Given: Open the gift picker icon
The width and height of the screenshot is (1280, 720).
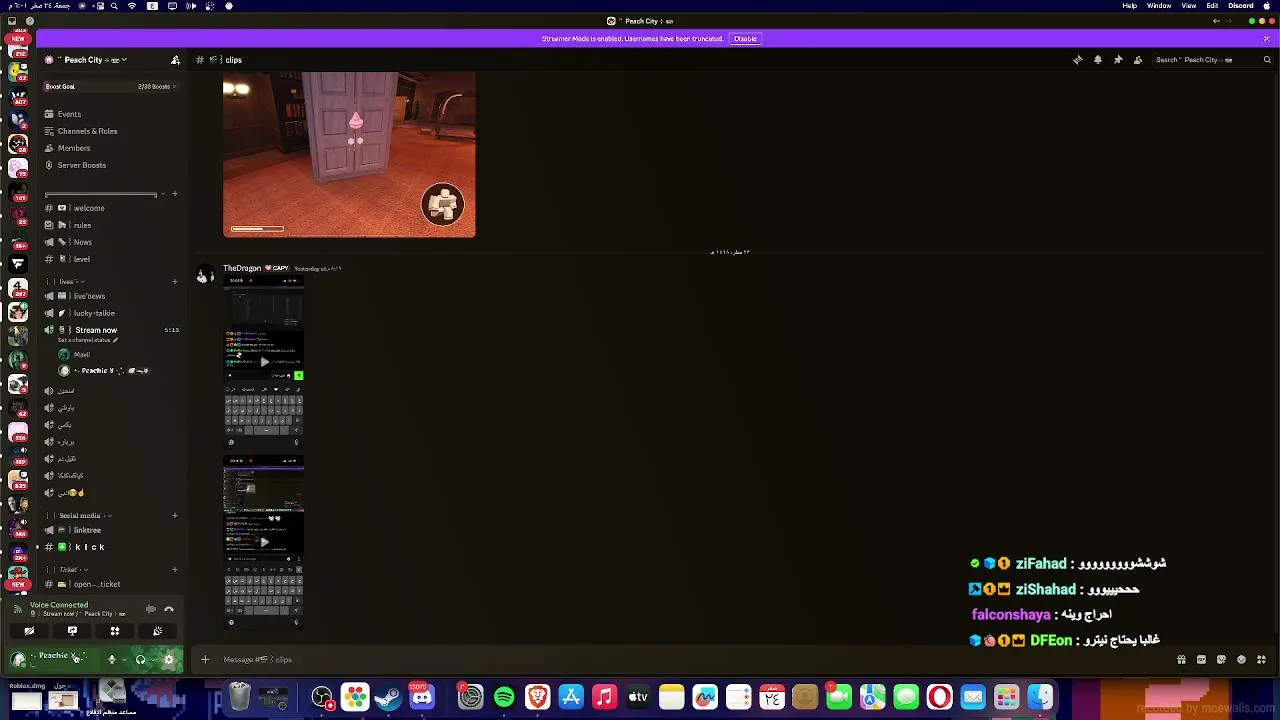Looking at the screenshot, I should 1181,660.
